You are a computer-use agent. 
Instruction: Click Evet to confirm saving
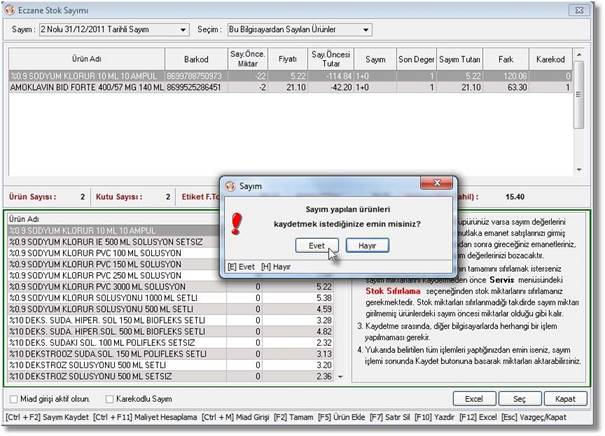coord(316,245)
